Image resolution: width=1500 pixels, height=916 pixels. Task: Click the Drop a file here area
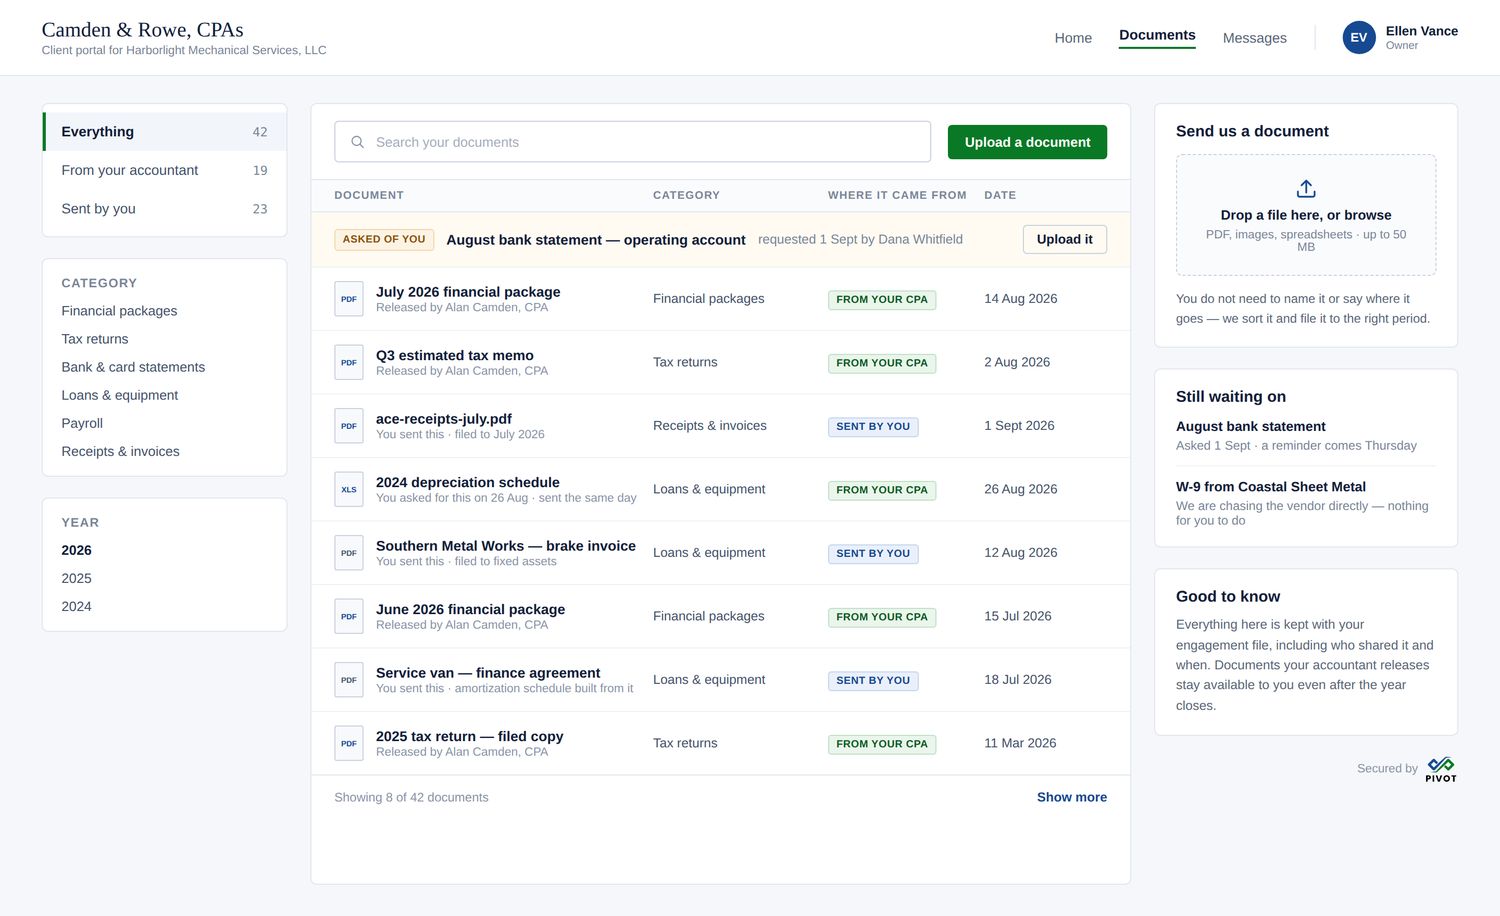(x=1306, y=215)
